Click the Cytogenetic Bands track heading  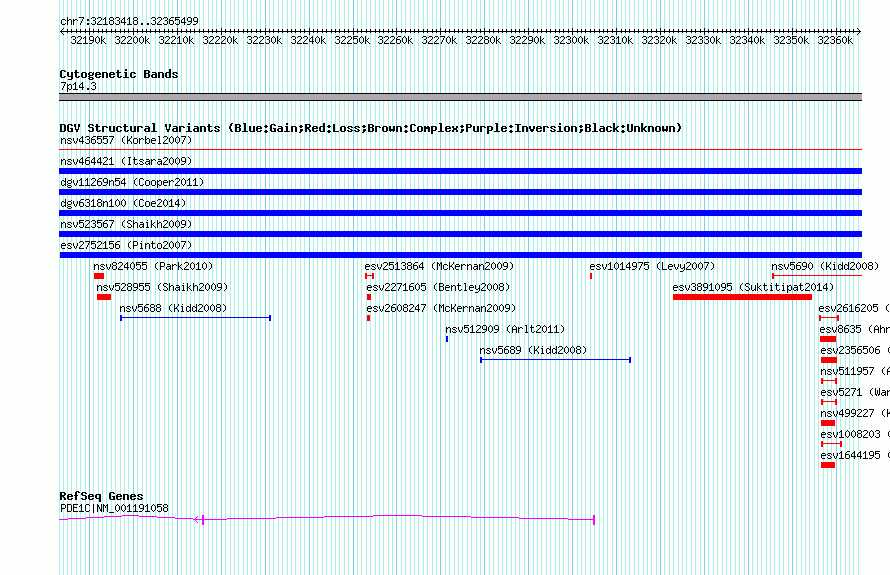pos(119,74)
